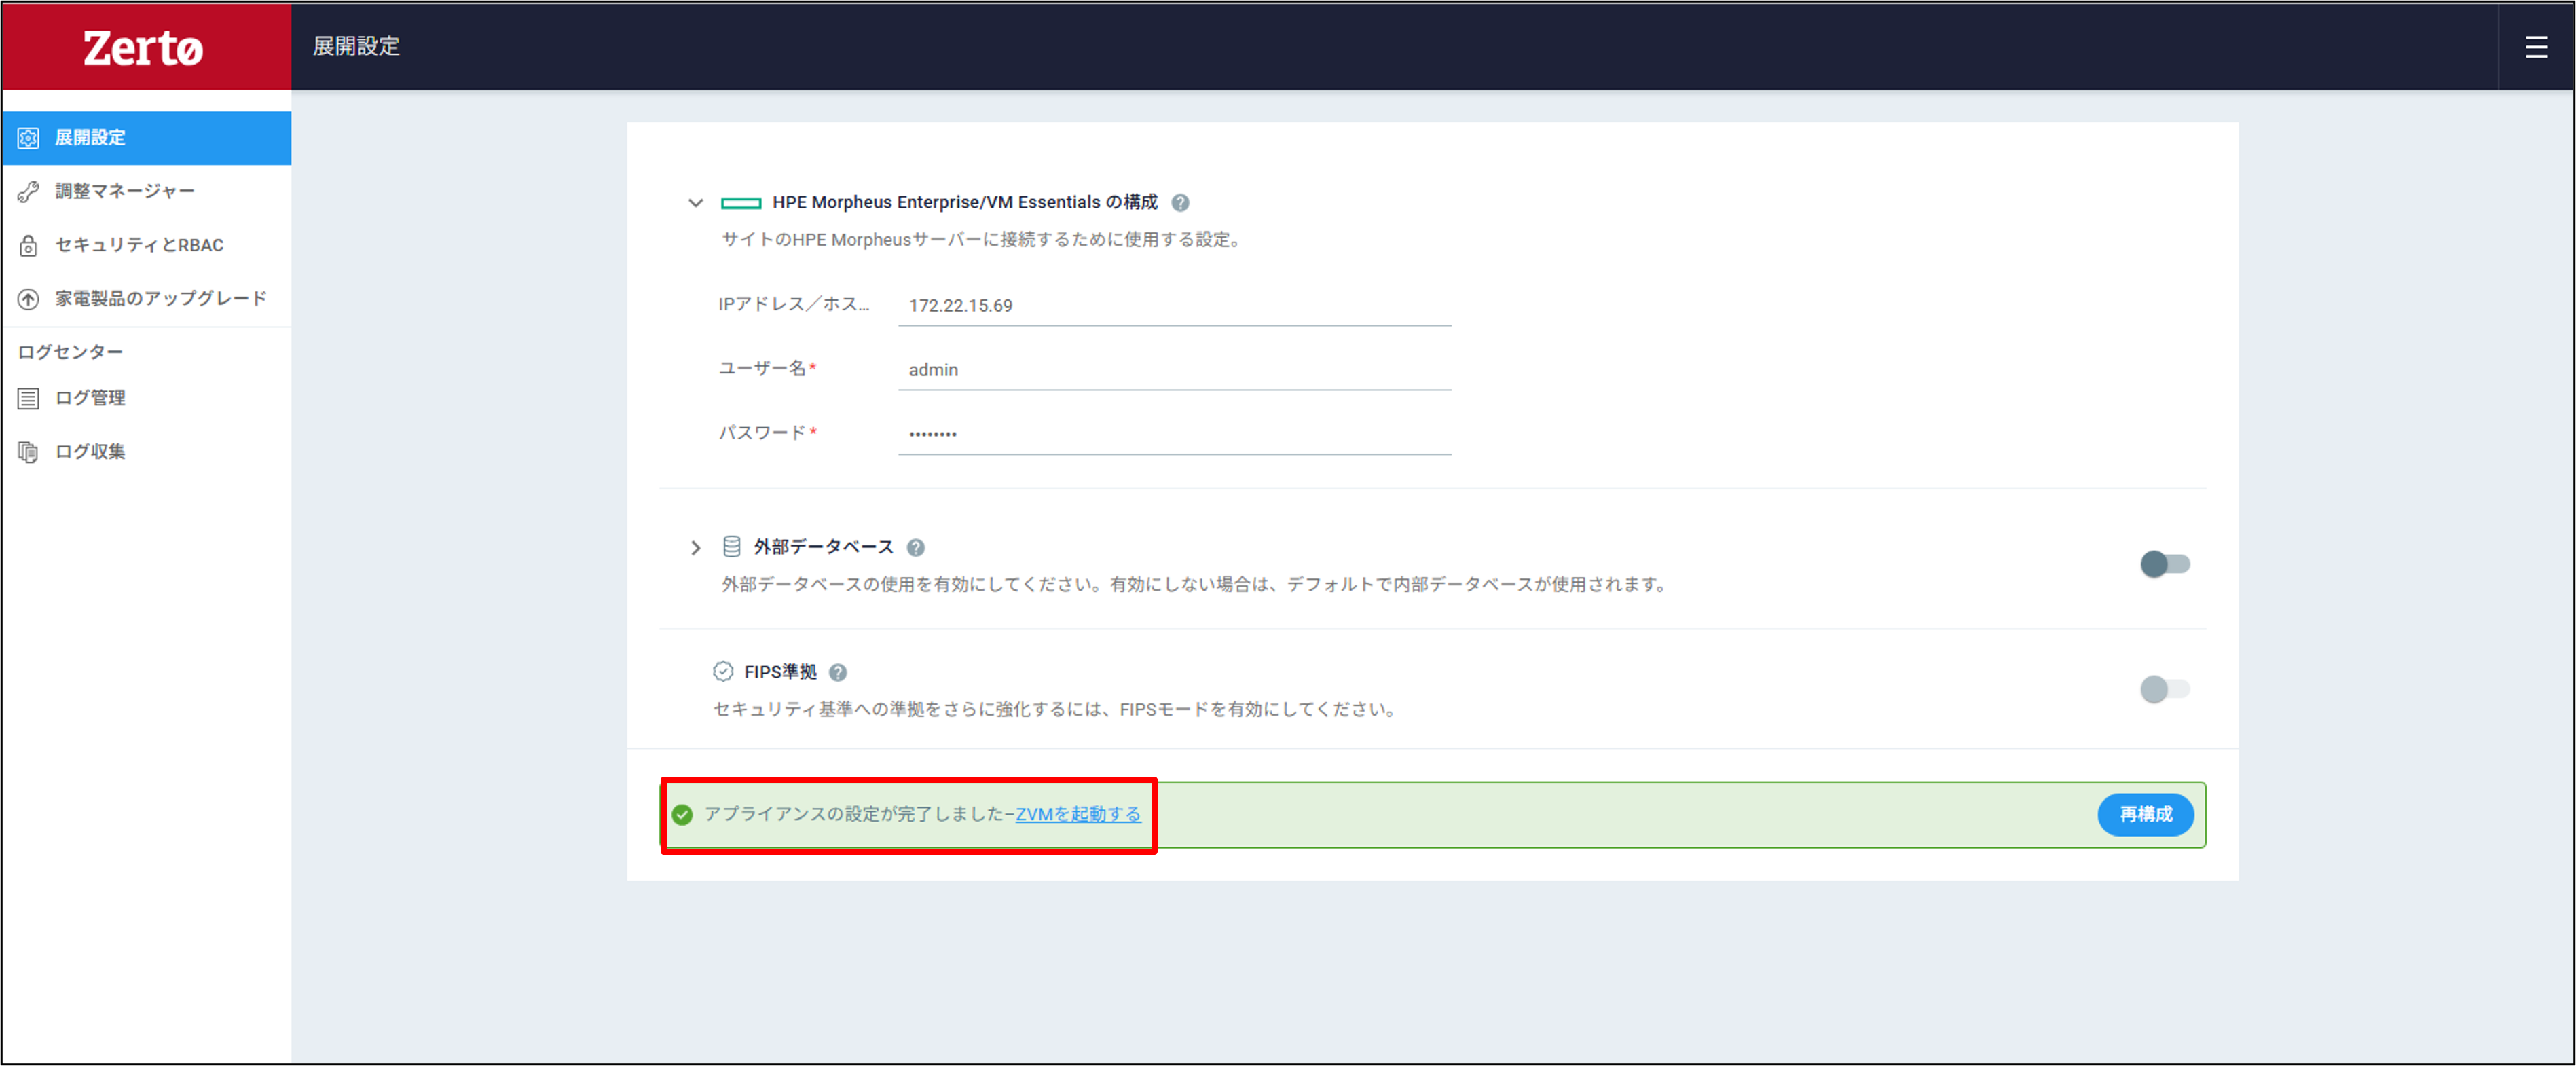Enable the FIPS準拠 toggle
Viewport: 2576px width, 1066px height.
(2164, 689)
